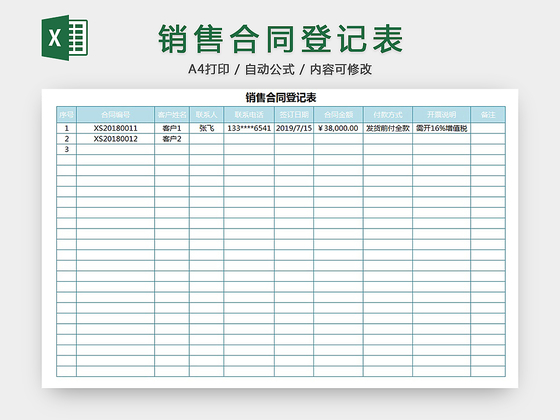Click cell with contract number XS20180011
This screenshot has width=560, height=420.
point(115,128)
